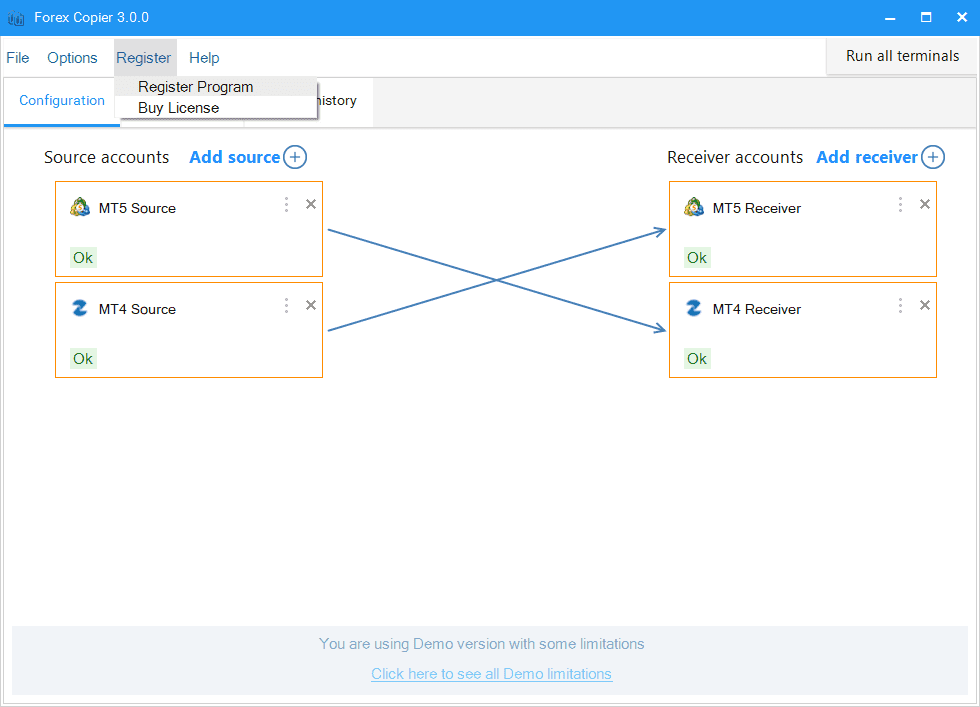Click the Add receiver link text
This screenshot has width=980, height=707.
click(867, 157)
